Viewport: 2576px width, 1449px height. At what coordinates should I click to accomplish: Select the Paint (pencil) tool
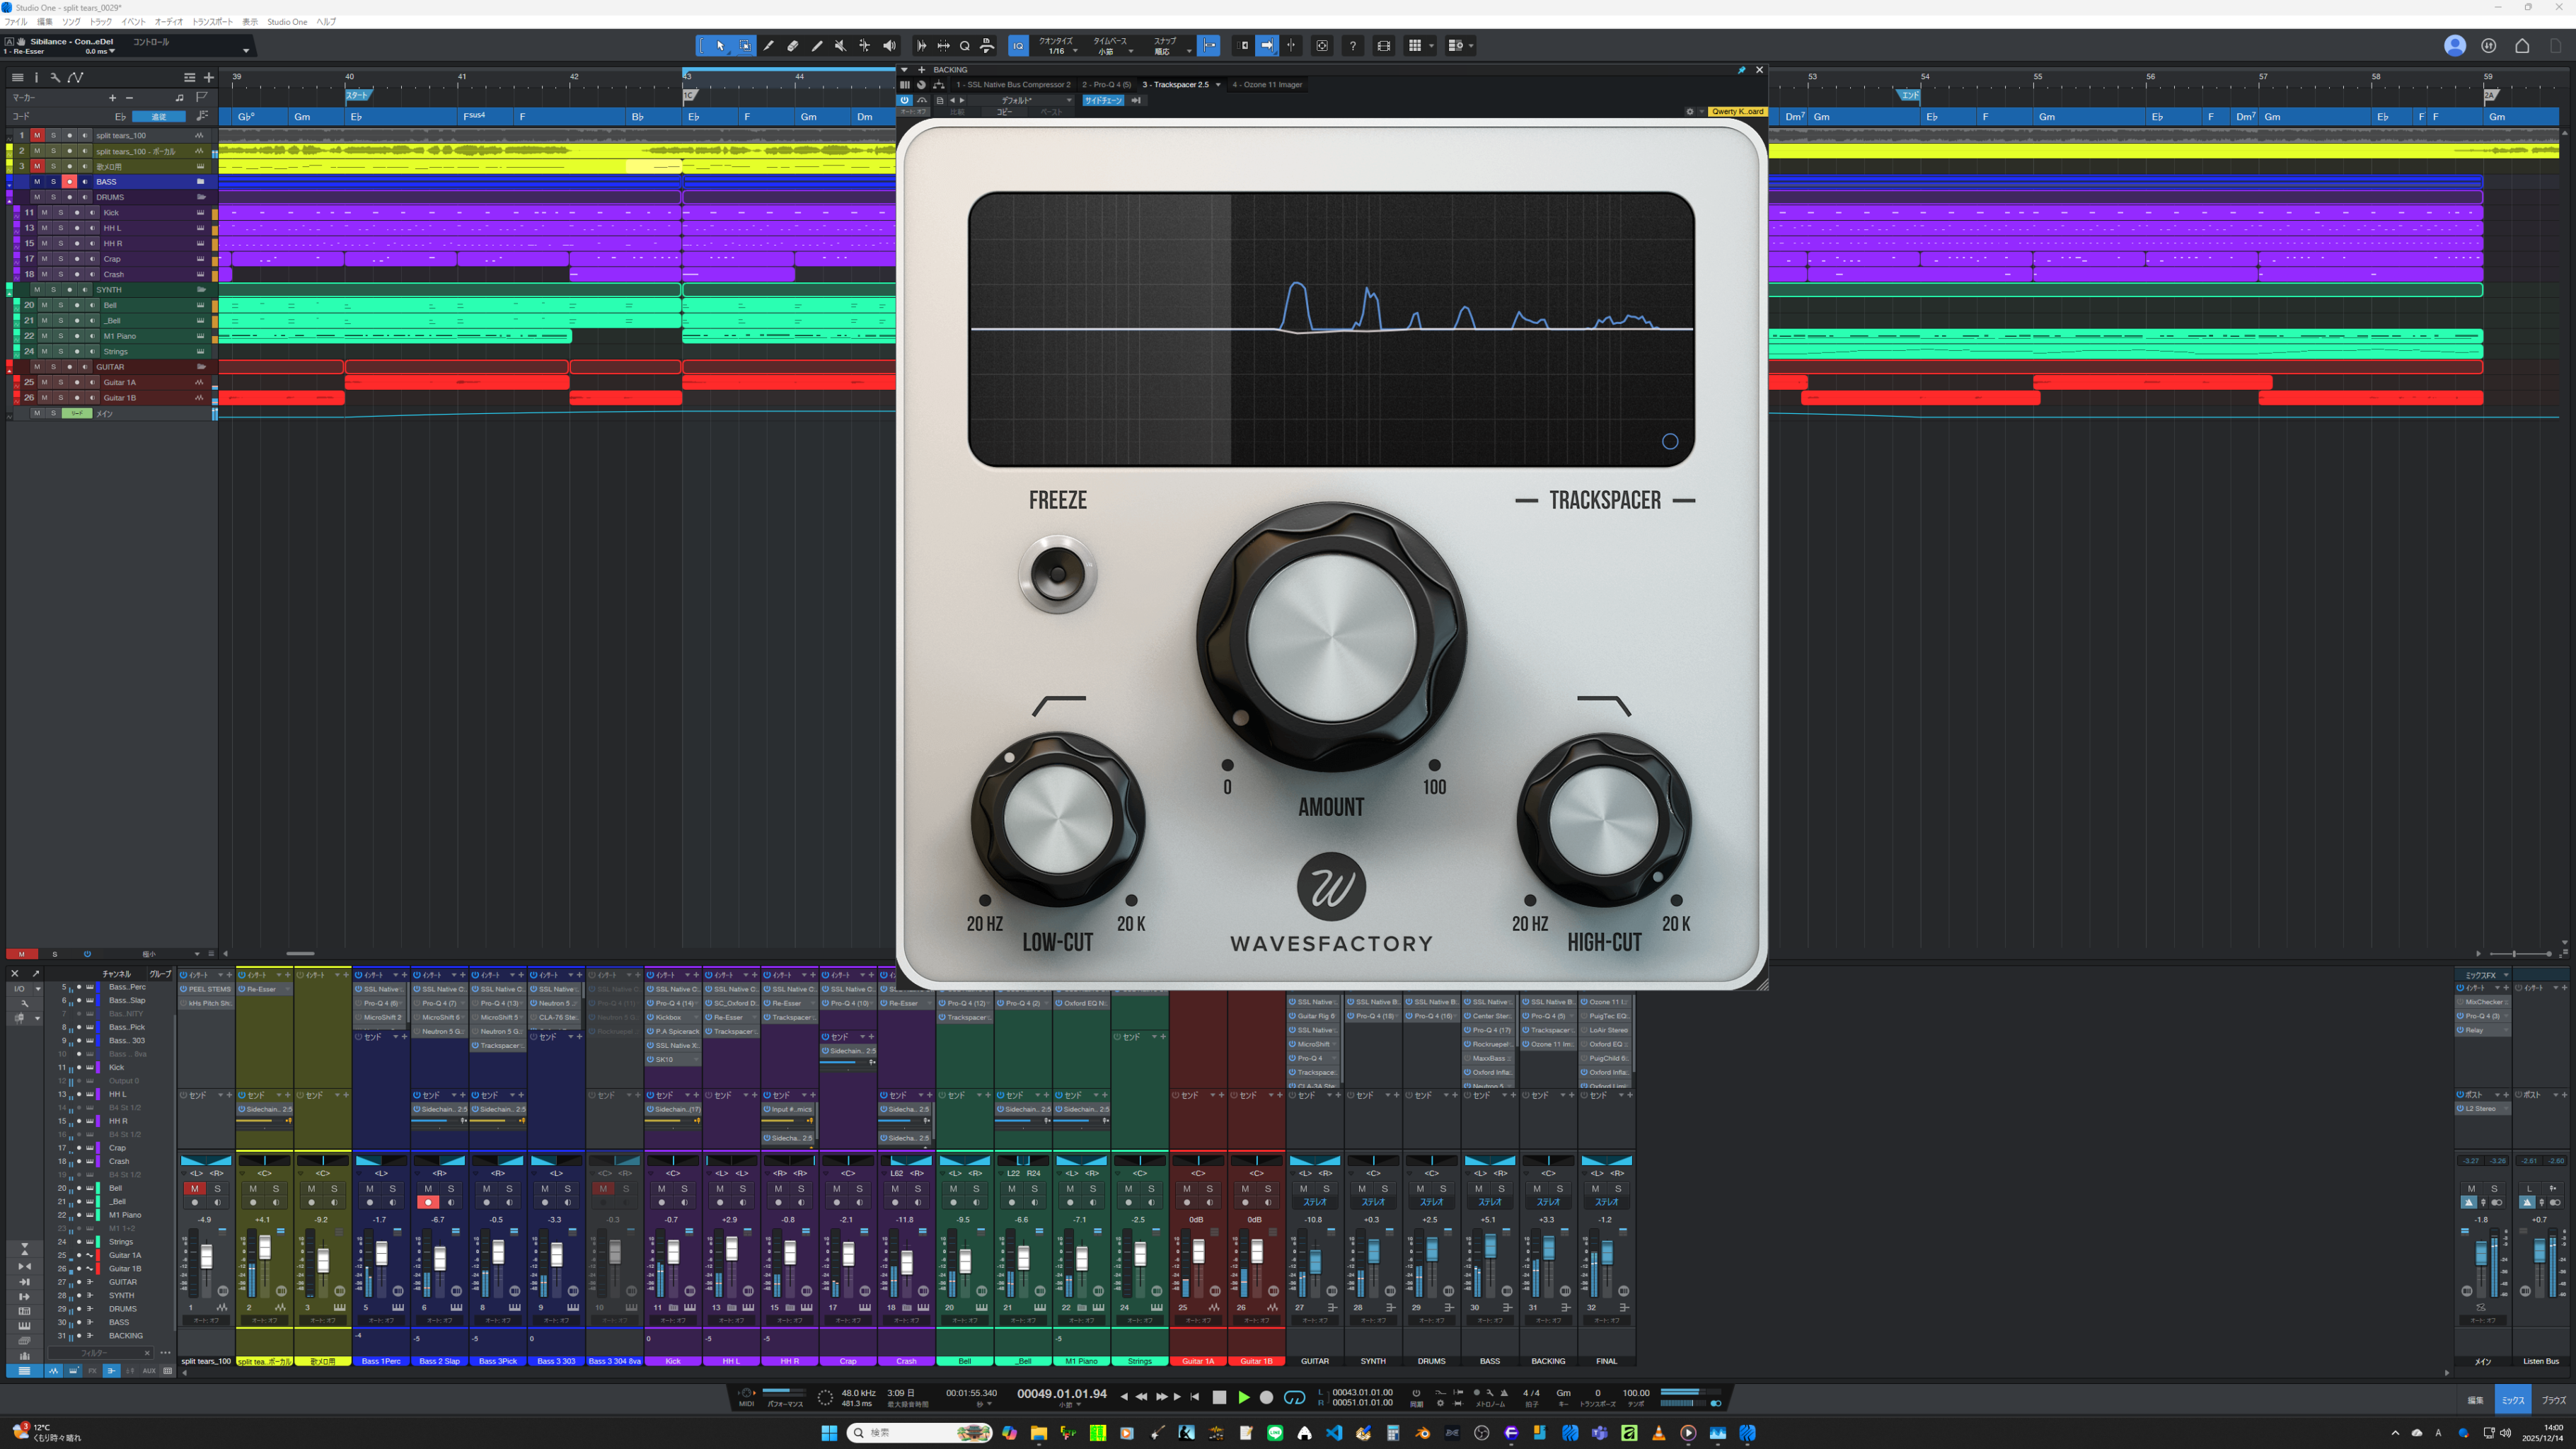coord(817,45)
